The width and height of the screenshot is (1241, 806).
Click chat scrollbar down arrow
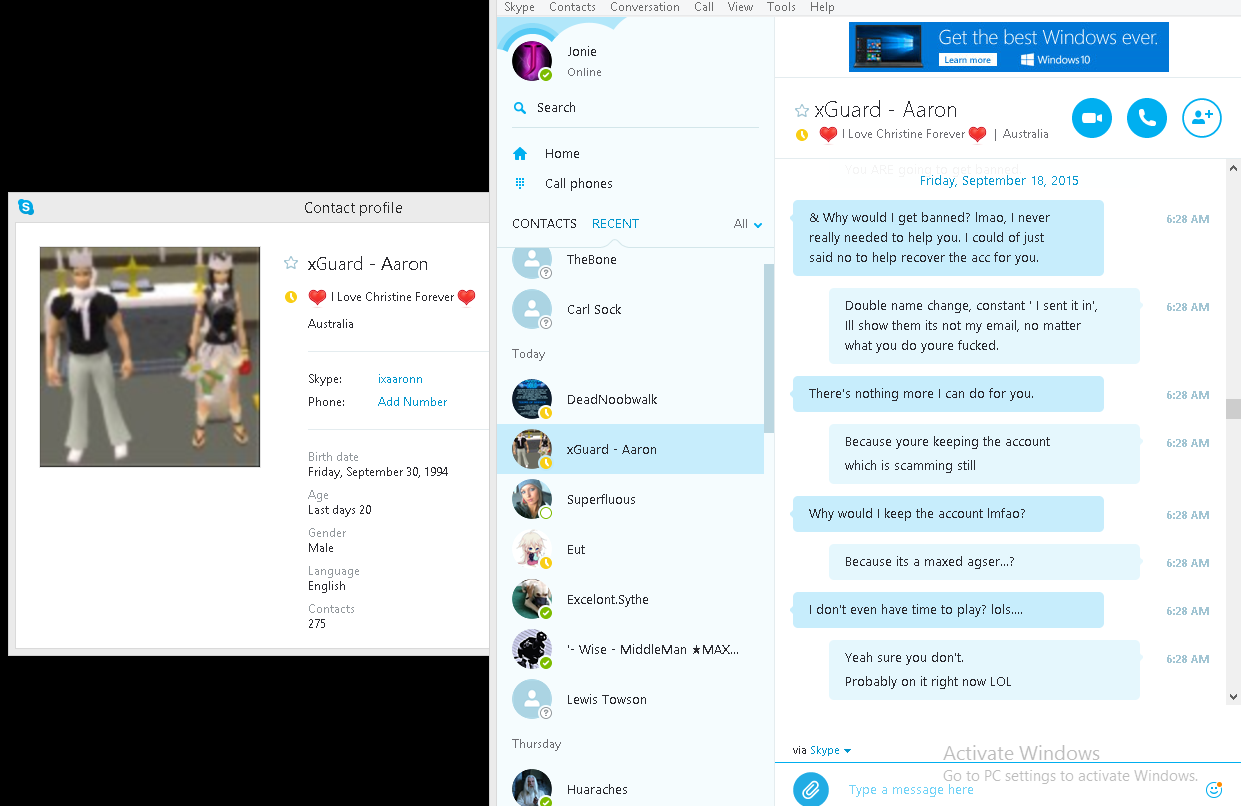click(x=1233, y=697)
